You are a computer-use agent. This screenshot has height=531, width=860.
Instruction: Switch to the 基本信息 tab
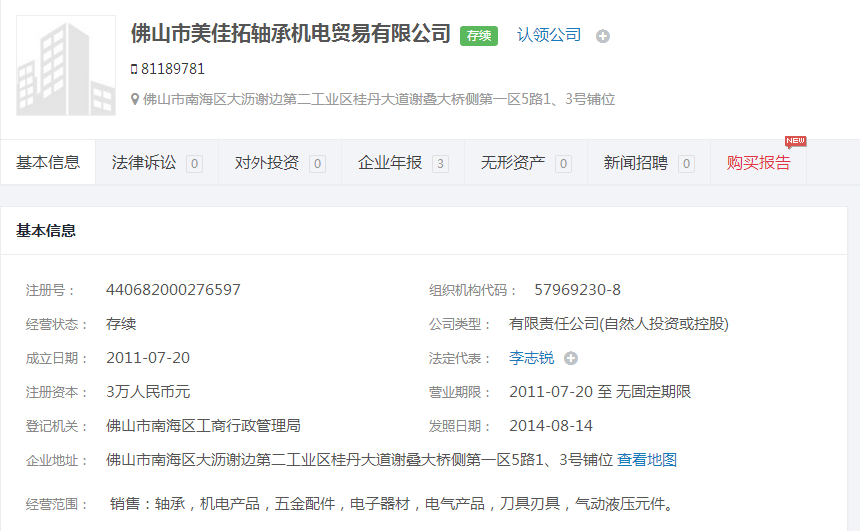tap(48, 163)
